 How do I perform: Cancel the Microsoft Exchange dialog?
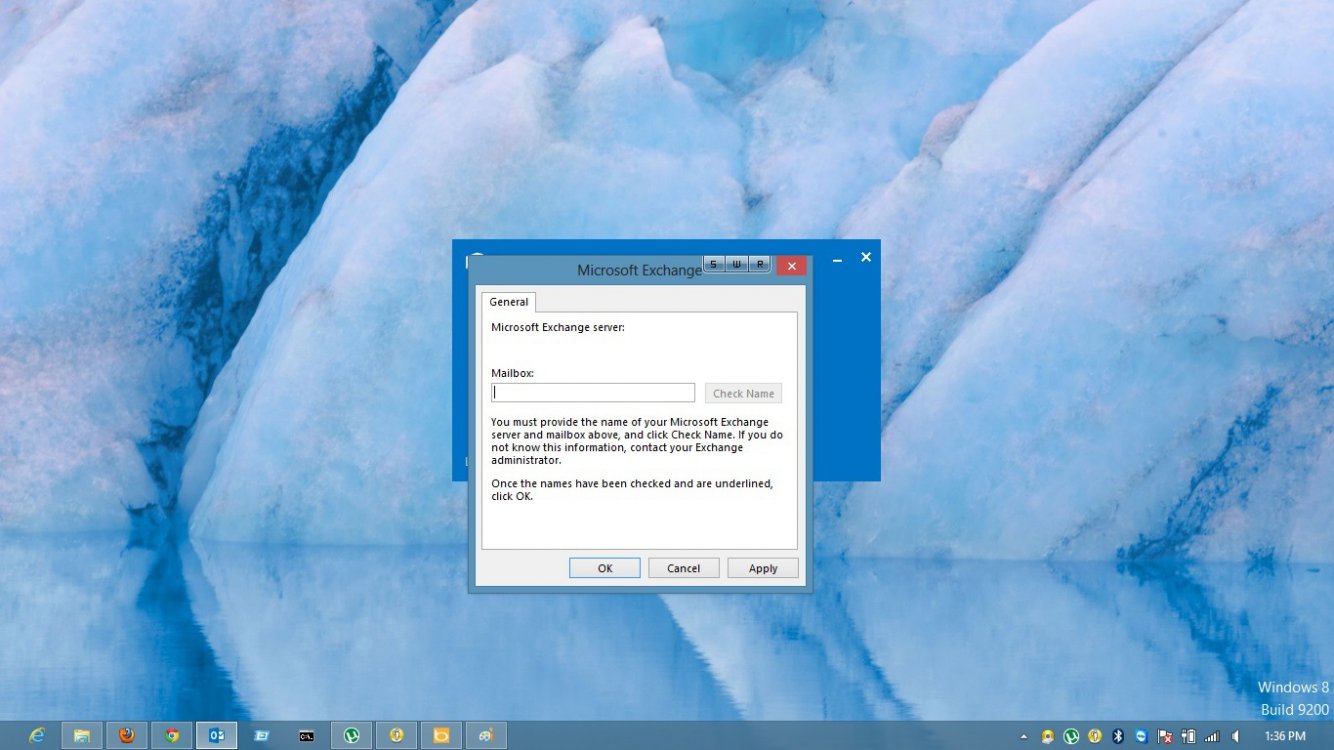pyautogui.click(x=684, y=568)
